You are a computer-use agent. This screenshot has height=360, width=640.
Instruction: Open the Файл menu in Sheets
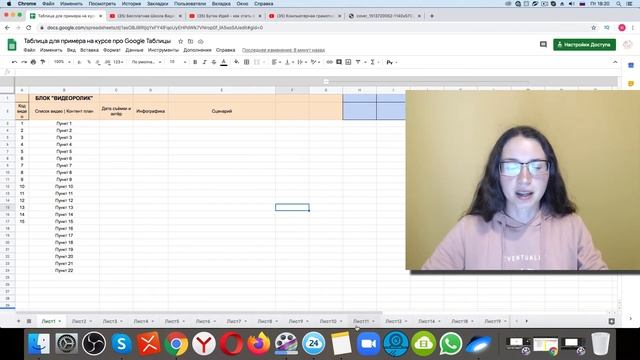coord(29,50)
